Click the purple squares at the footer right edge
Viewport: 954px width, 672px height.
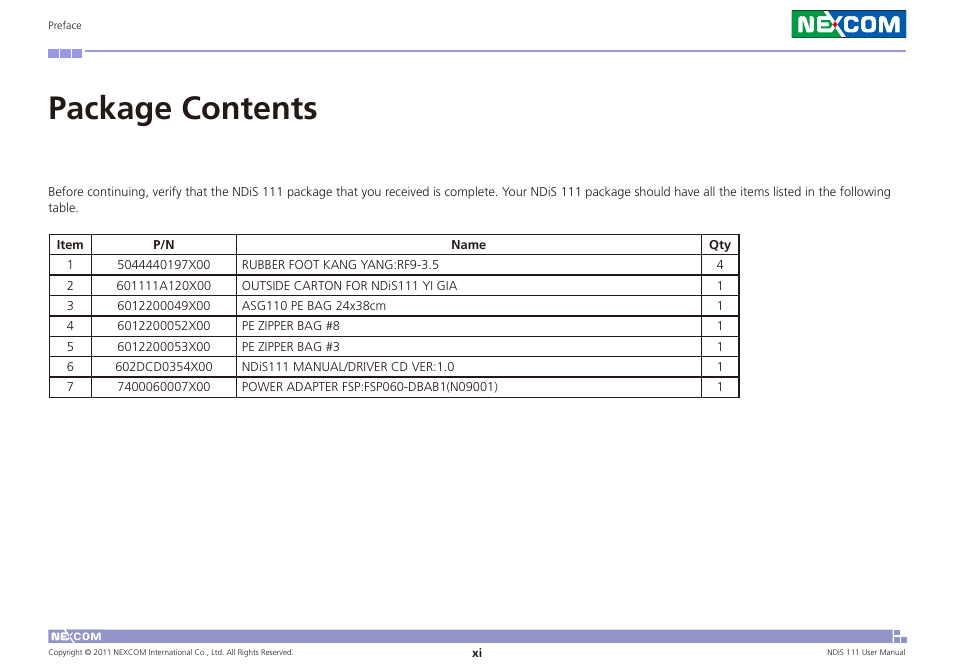click(x=899, y=636)
